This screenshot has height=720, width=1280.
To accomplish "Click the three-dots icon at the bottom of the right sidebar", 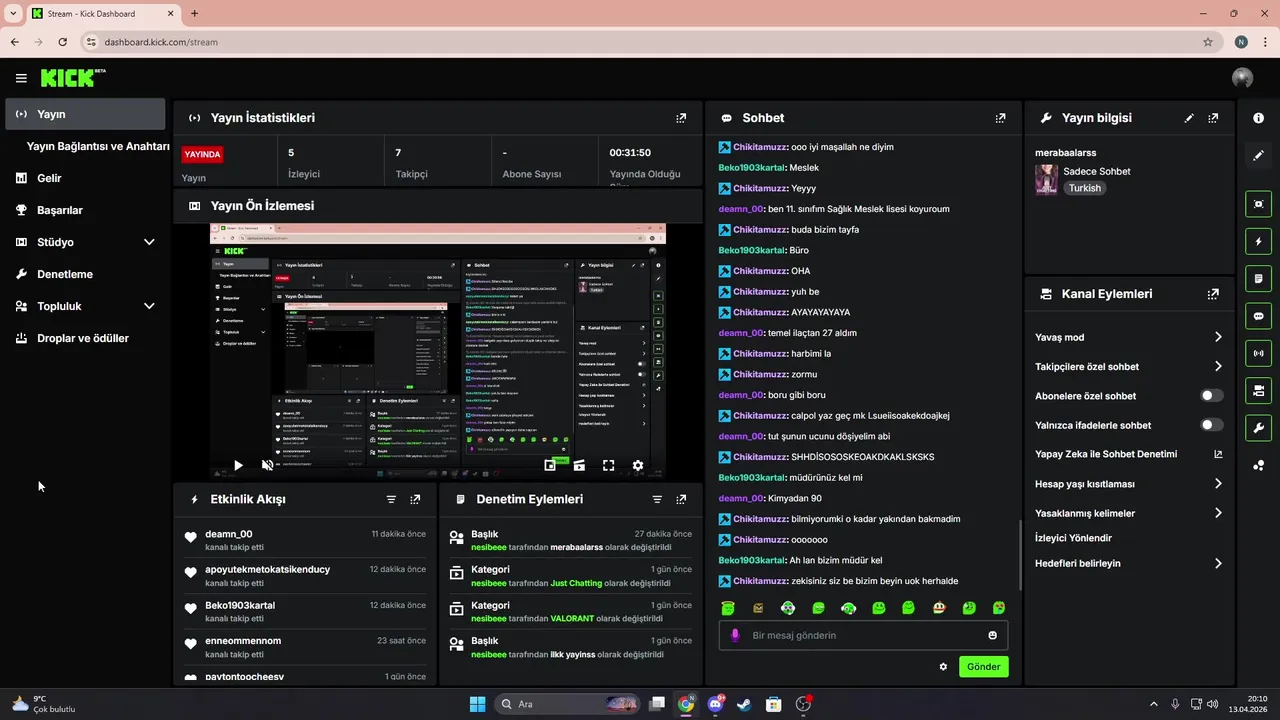I will [1258, 465].
